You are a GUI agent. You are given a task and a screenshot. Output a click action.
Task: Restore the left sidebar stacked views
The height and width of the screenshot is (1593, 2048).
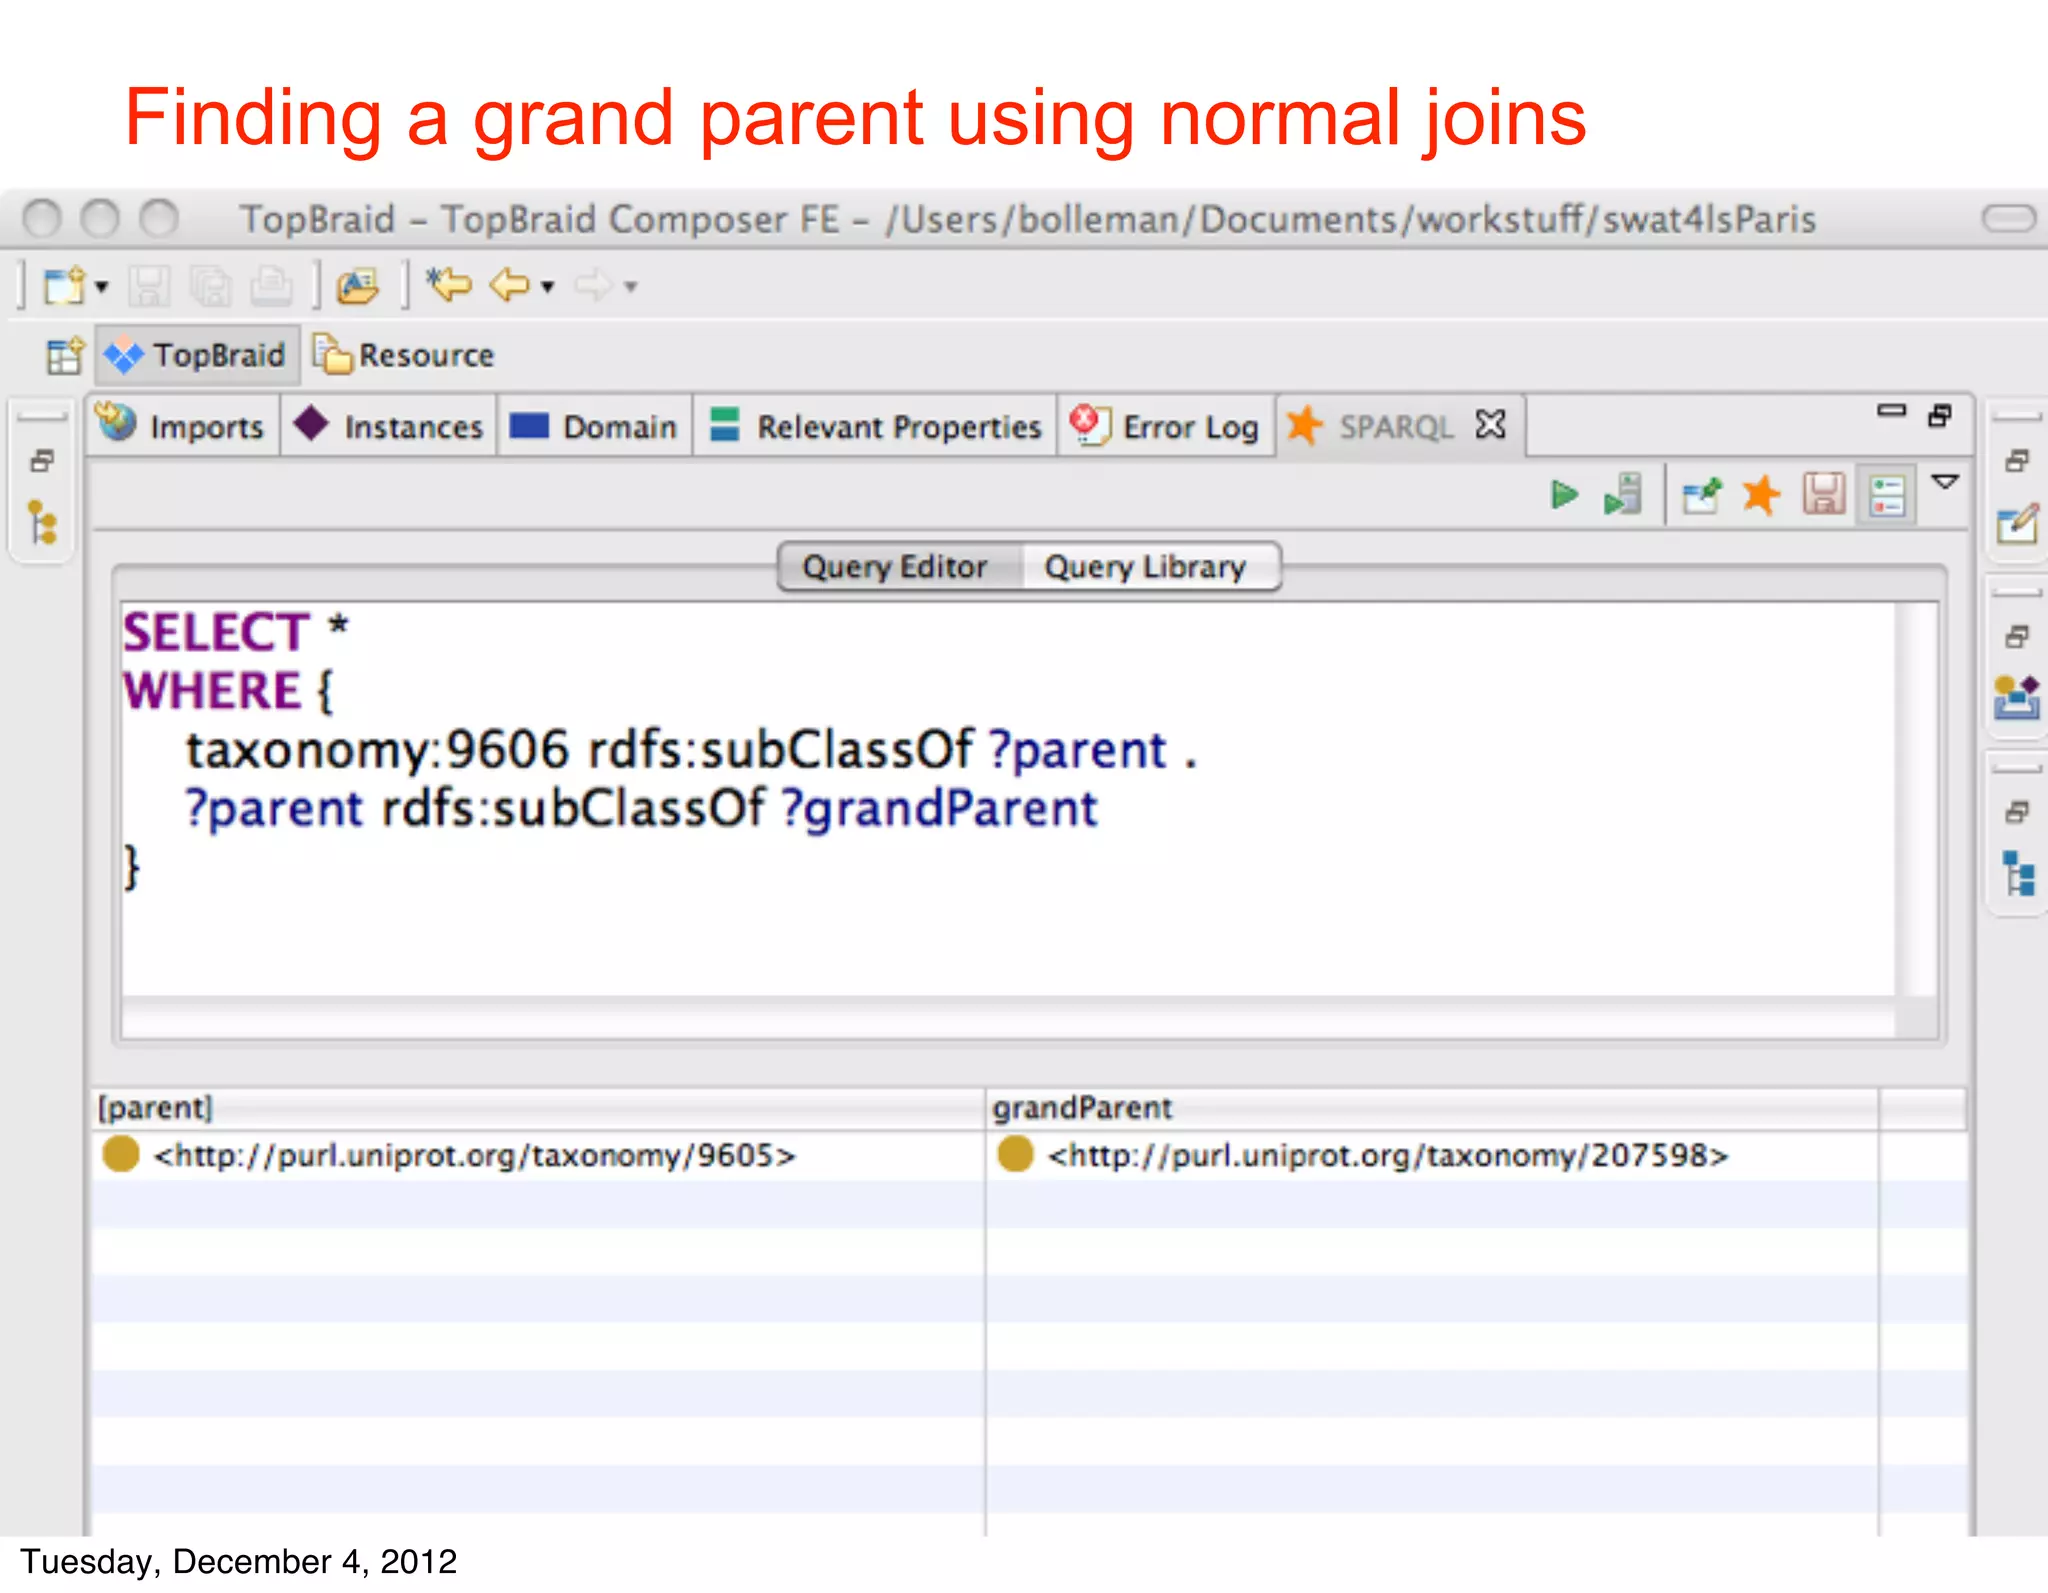42,461
